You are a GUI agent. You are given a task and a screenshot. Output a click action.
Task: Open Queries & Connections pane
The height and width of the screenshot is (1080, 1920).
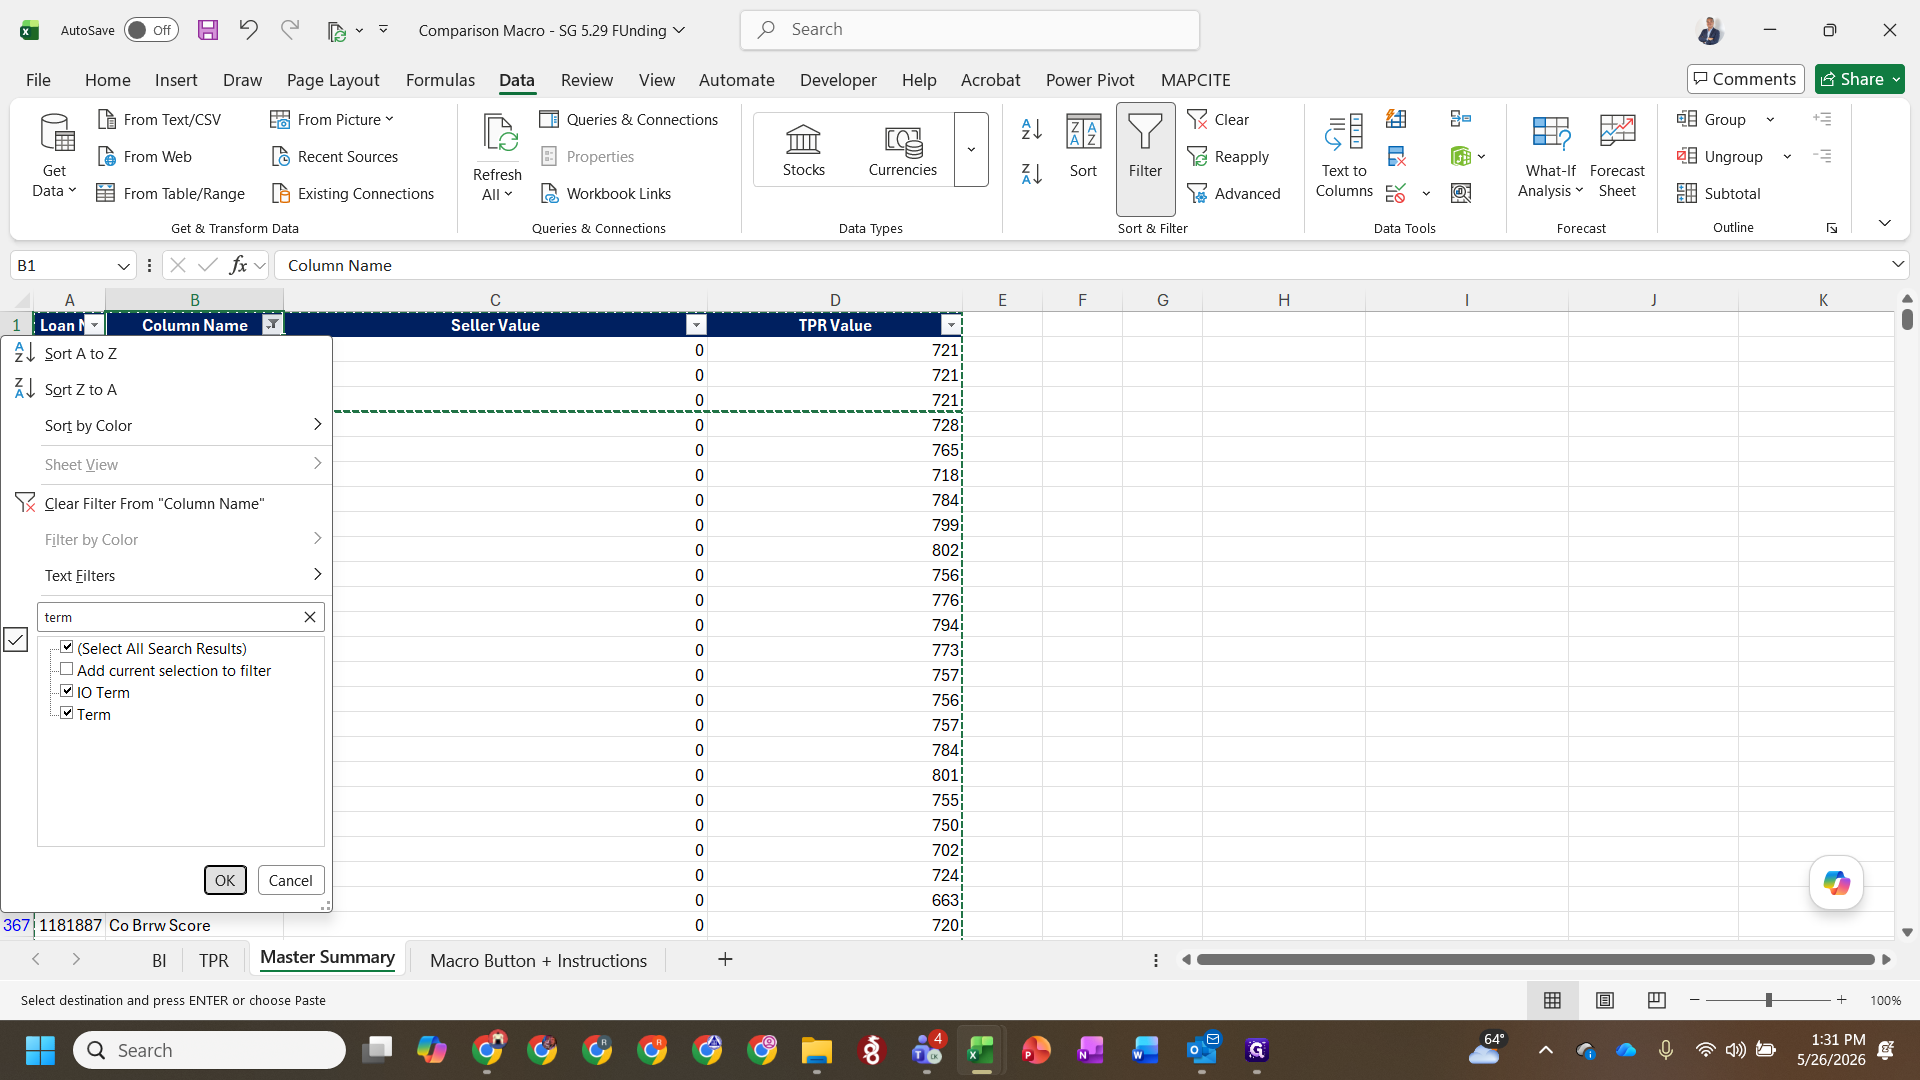[x=629, y=119]
